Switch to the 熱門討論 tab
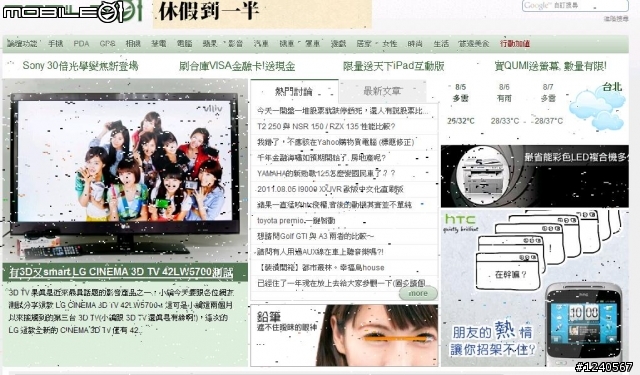640x375 pixels. coord(294,91)
